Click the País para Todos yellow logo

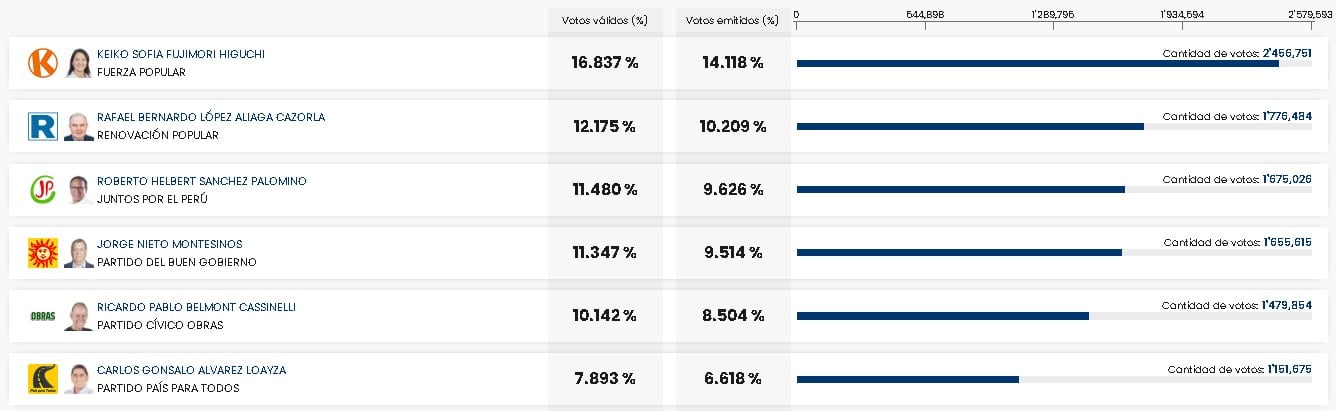(43, 379)
